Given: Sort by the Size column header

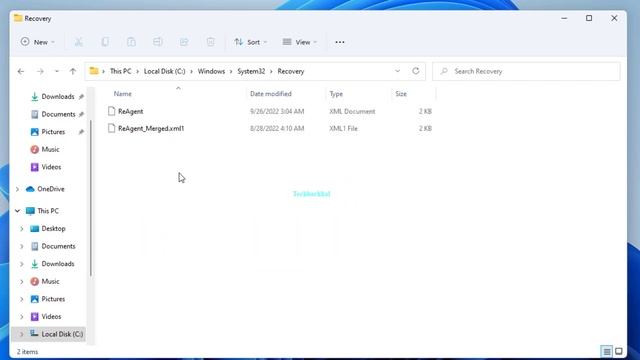Looking at the screenshot, I should click(401, 94).
